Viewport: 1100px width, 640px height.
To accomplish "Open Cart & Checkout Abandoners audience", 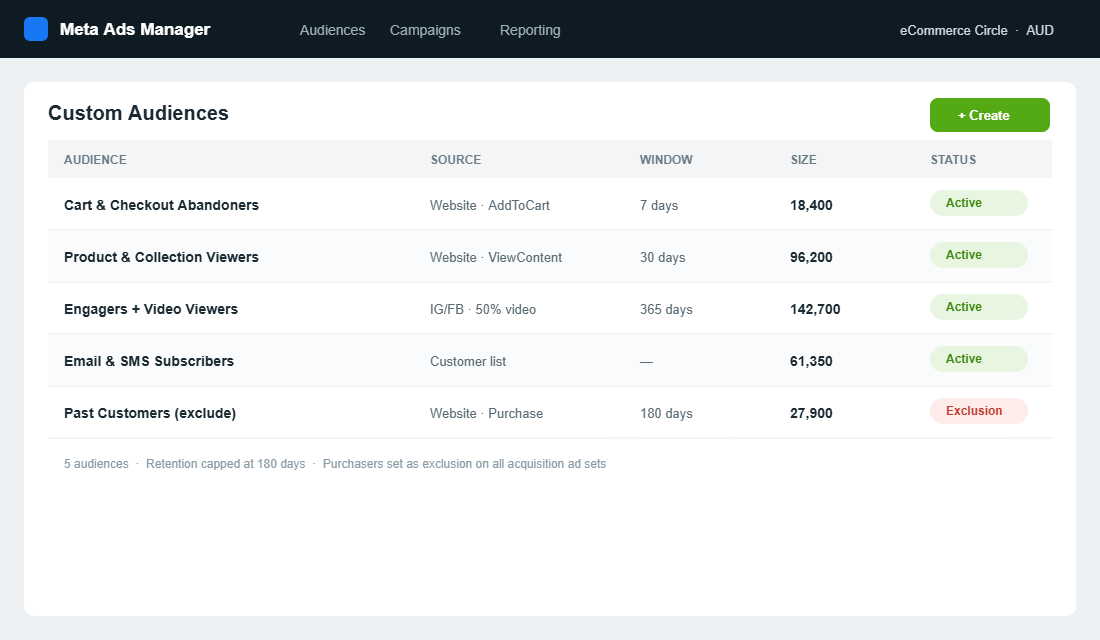I will click(x=161, y=205).
